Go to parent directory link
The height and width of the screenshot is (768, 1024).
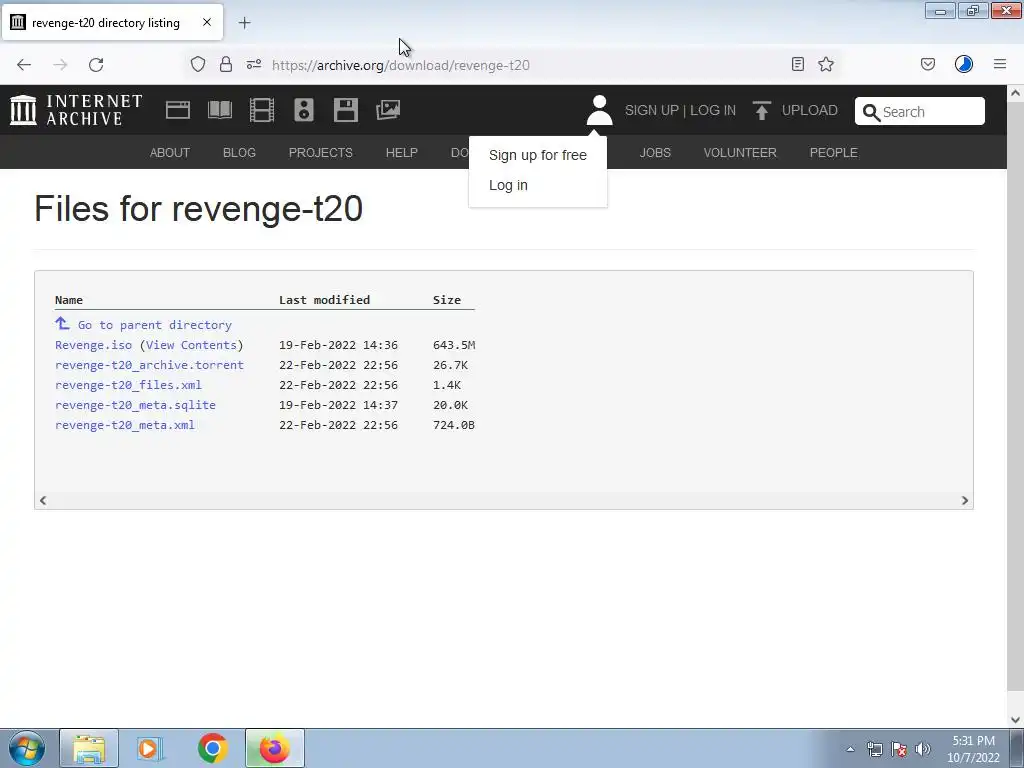(155, 325)
